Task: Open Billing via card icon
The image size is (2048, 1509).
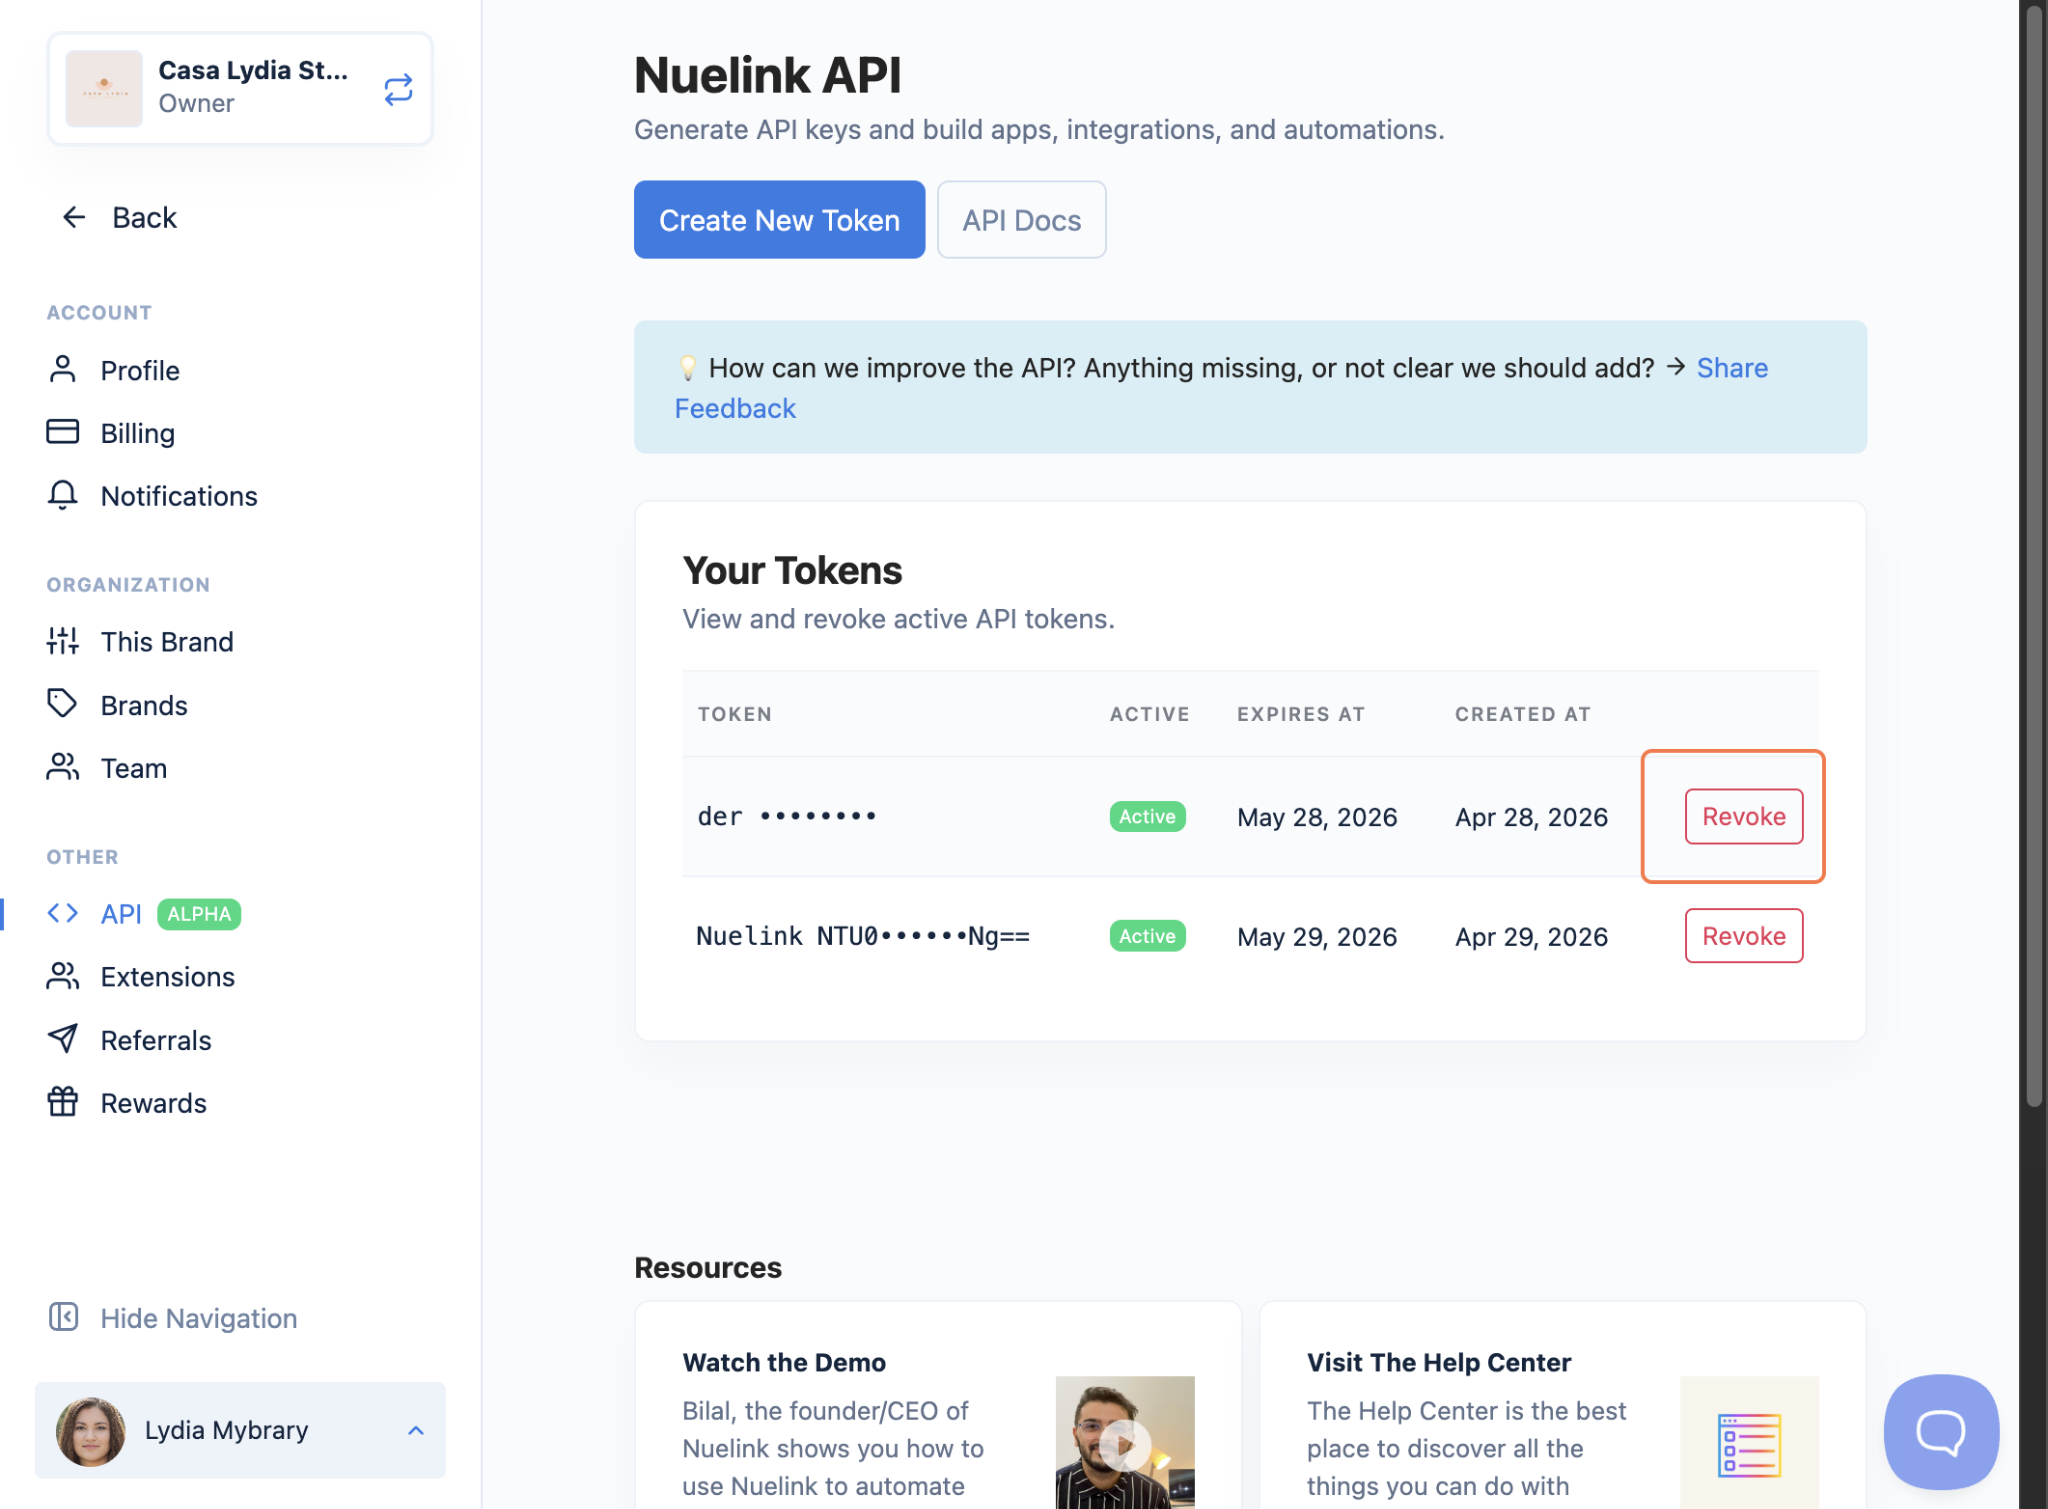Action: point(62,432)
